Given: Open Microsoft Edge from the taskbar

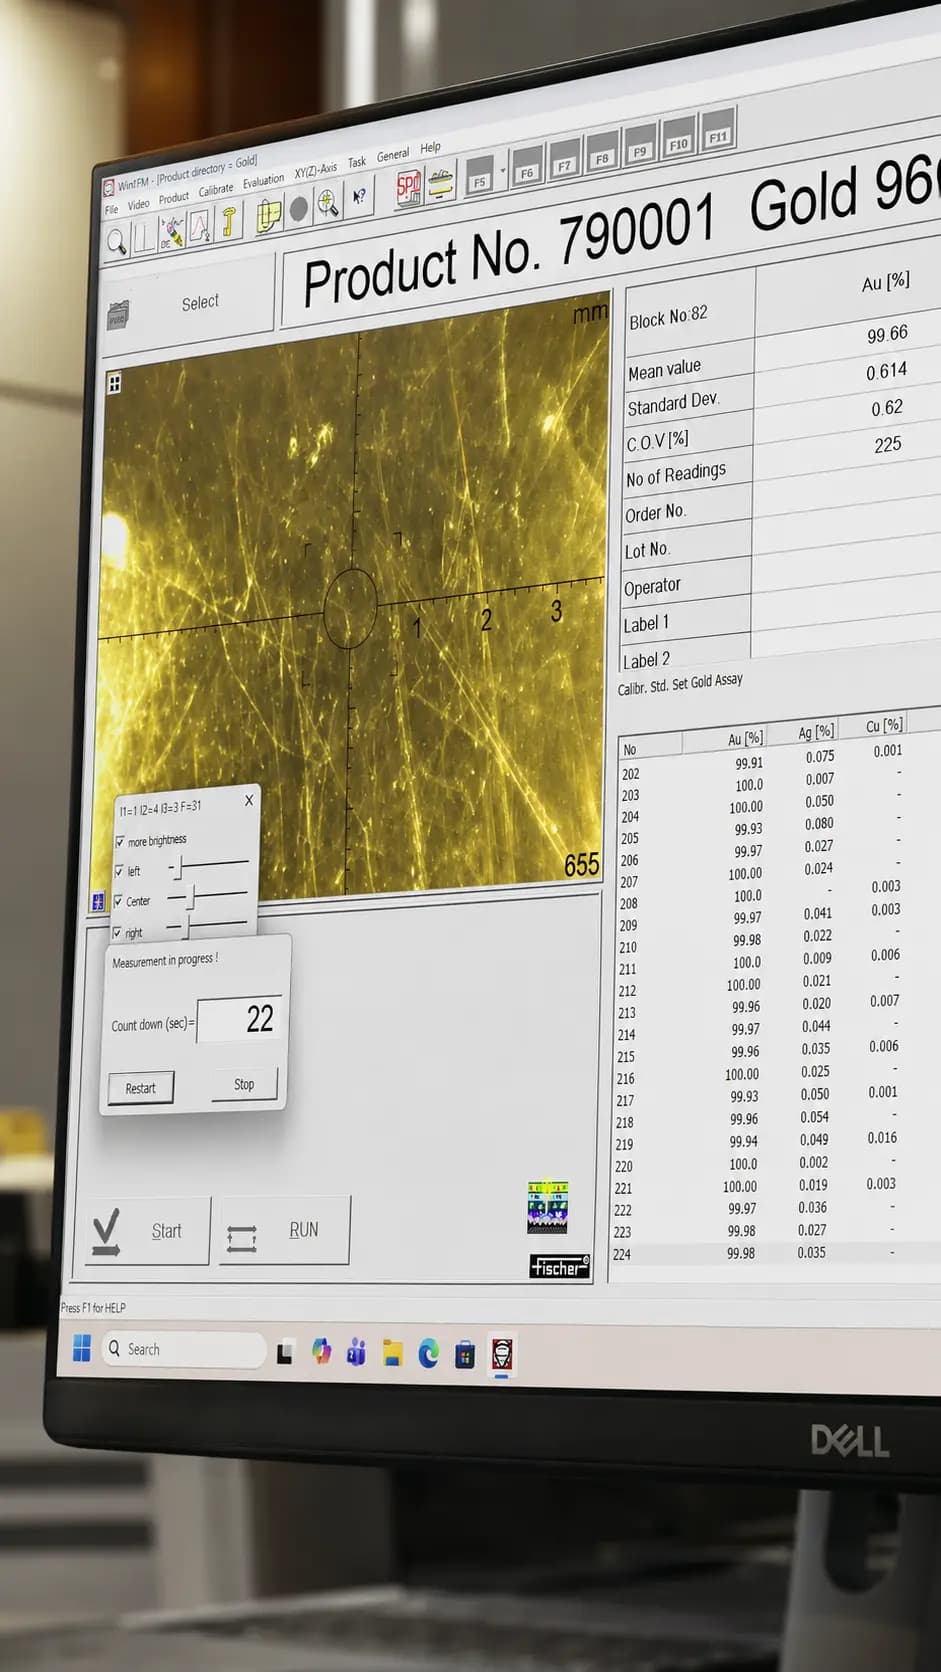Looking at the screenshot, I should 428,1354.
